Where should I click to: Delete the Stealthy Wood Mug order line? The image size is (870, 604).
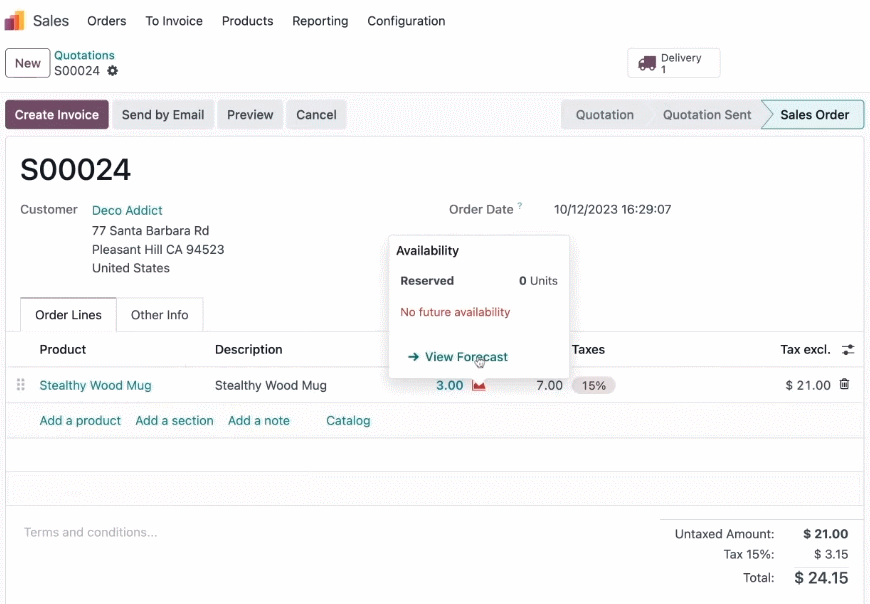click(x=844, y=384)
